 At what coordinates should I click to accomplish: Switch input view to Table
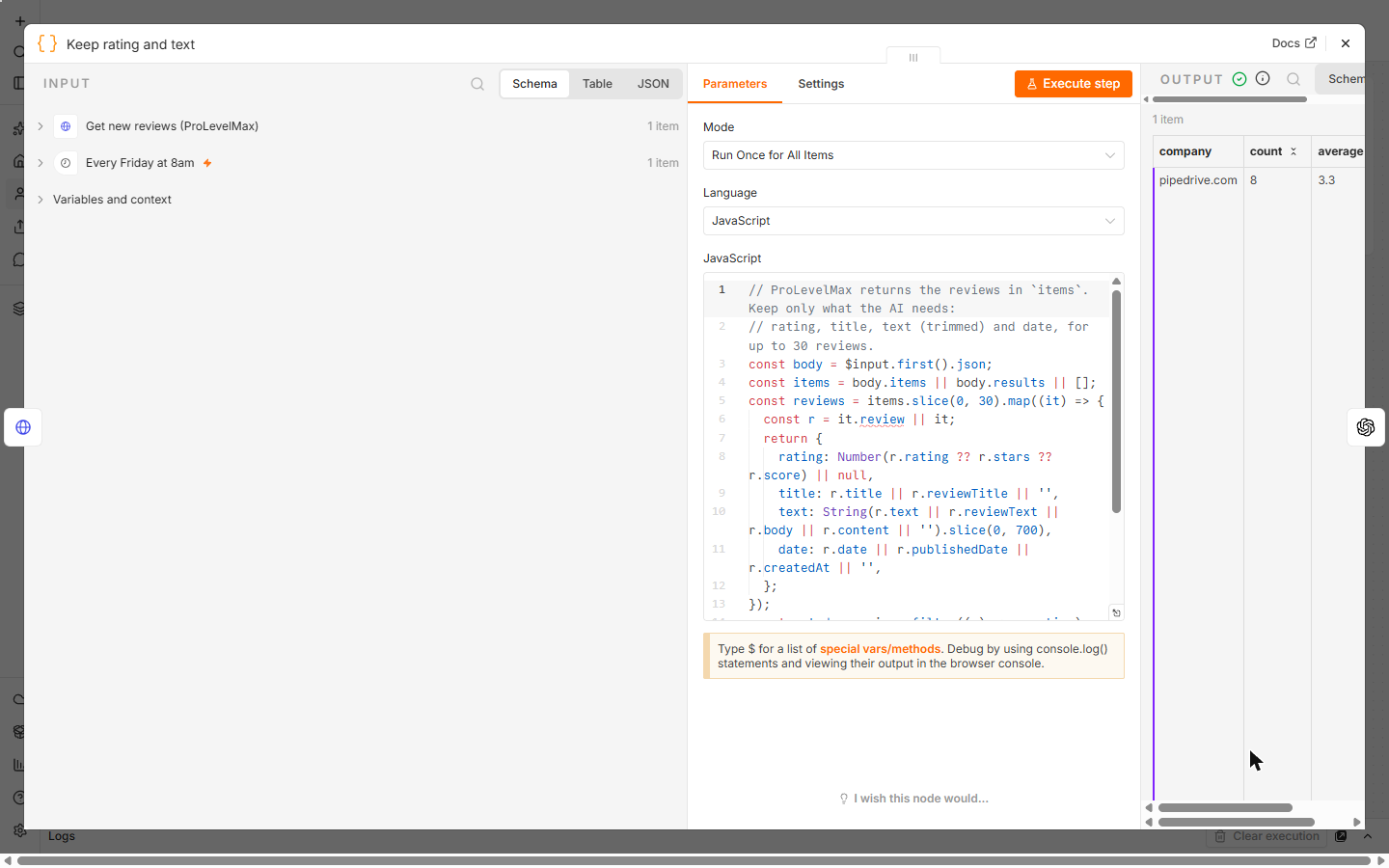pyautogui.click(x=597, y=84)
